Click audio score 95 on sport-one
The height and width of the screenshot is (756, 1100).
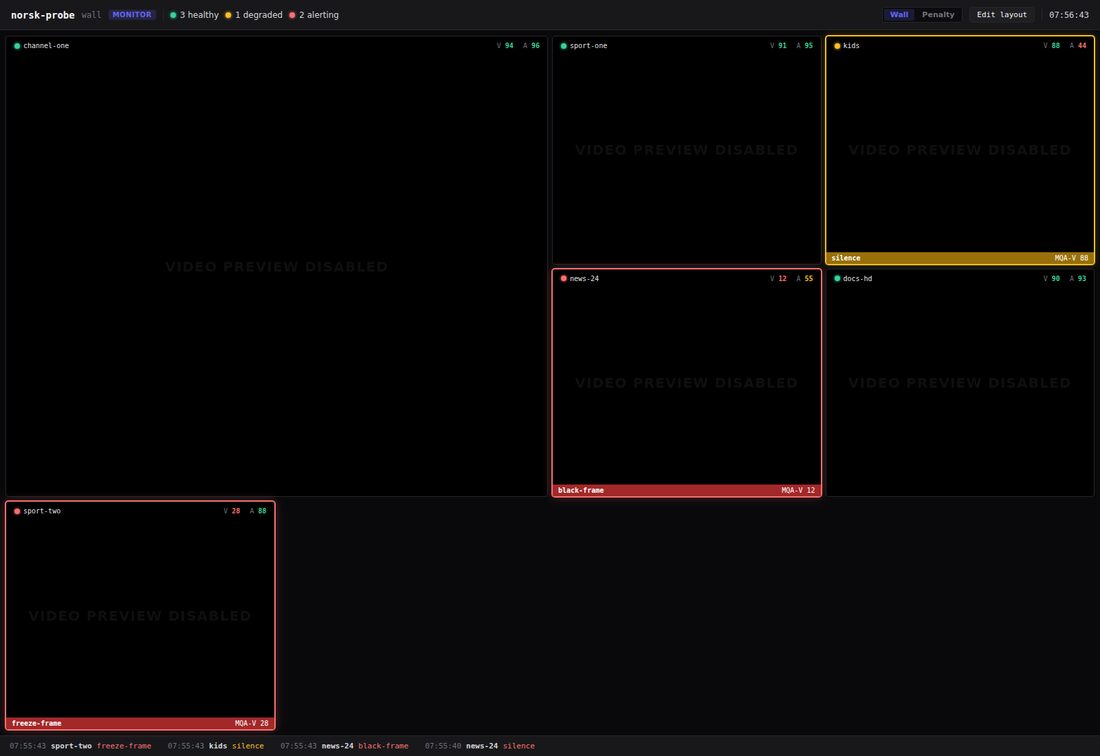tap(809, 46)
